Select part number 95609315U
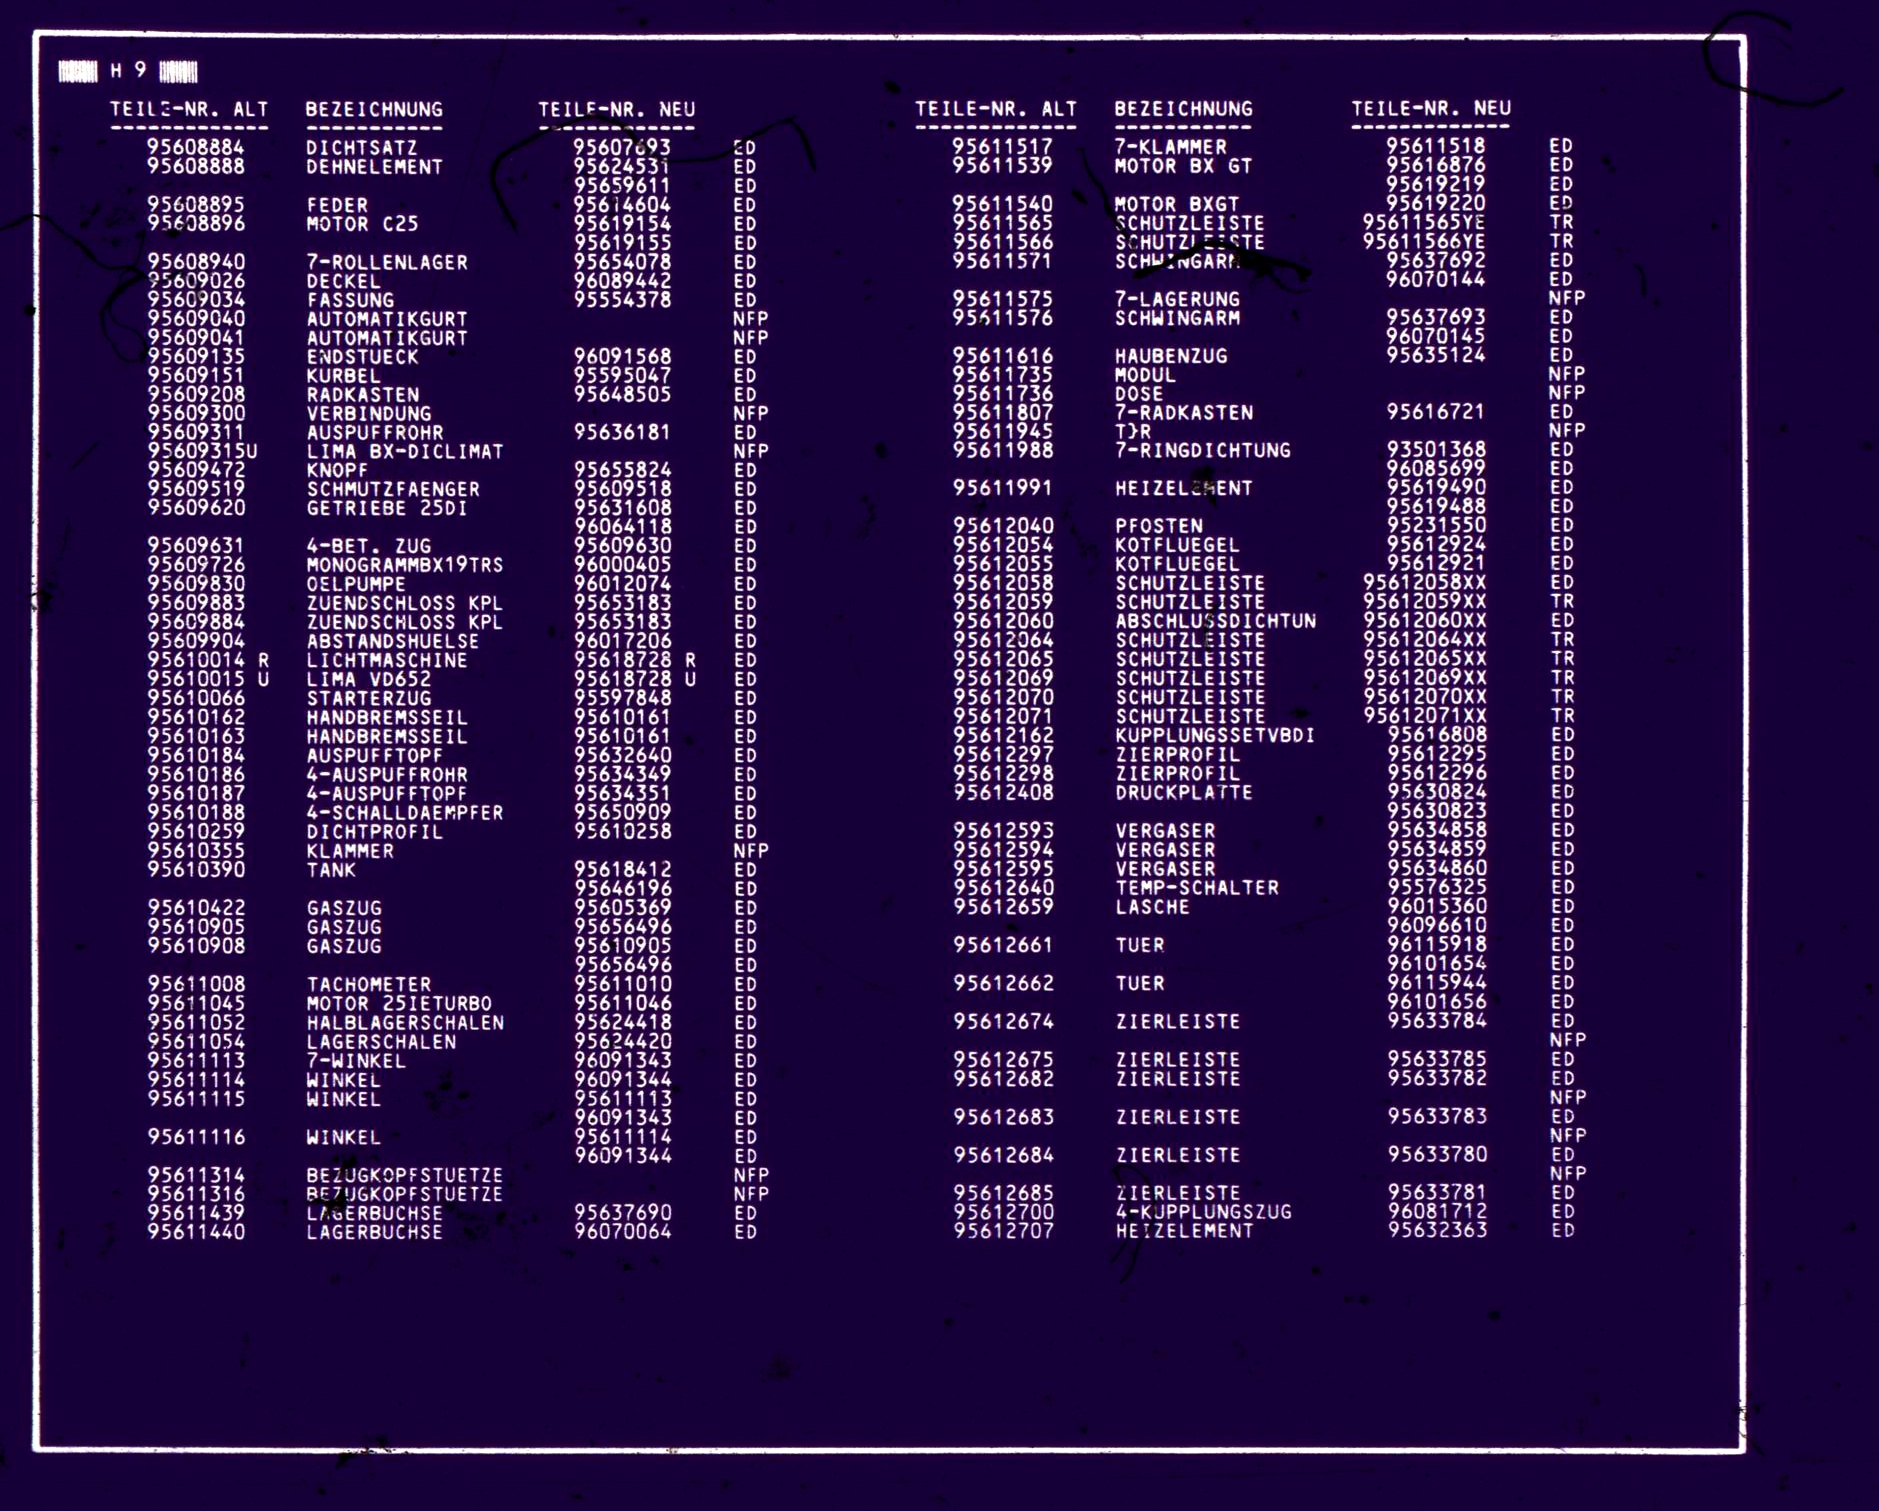The image size is (1879, 1511). pyautogui.click(x=202, y=451)
